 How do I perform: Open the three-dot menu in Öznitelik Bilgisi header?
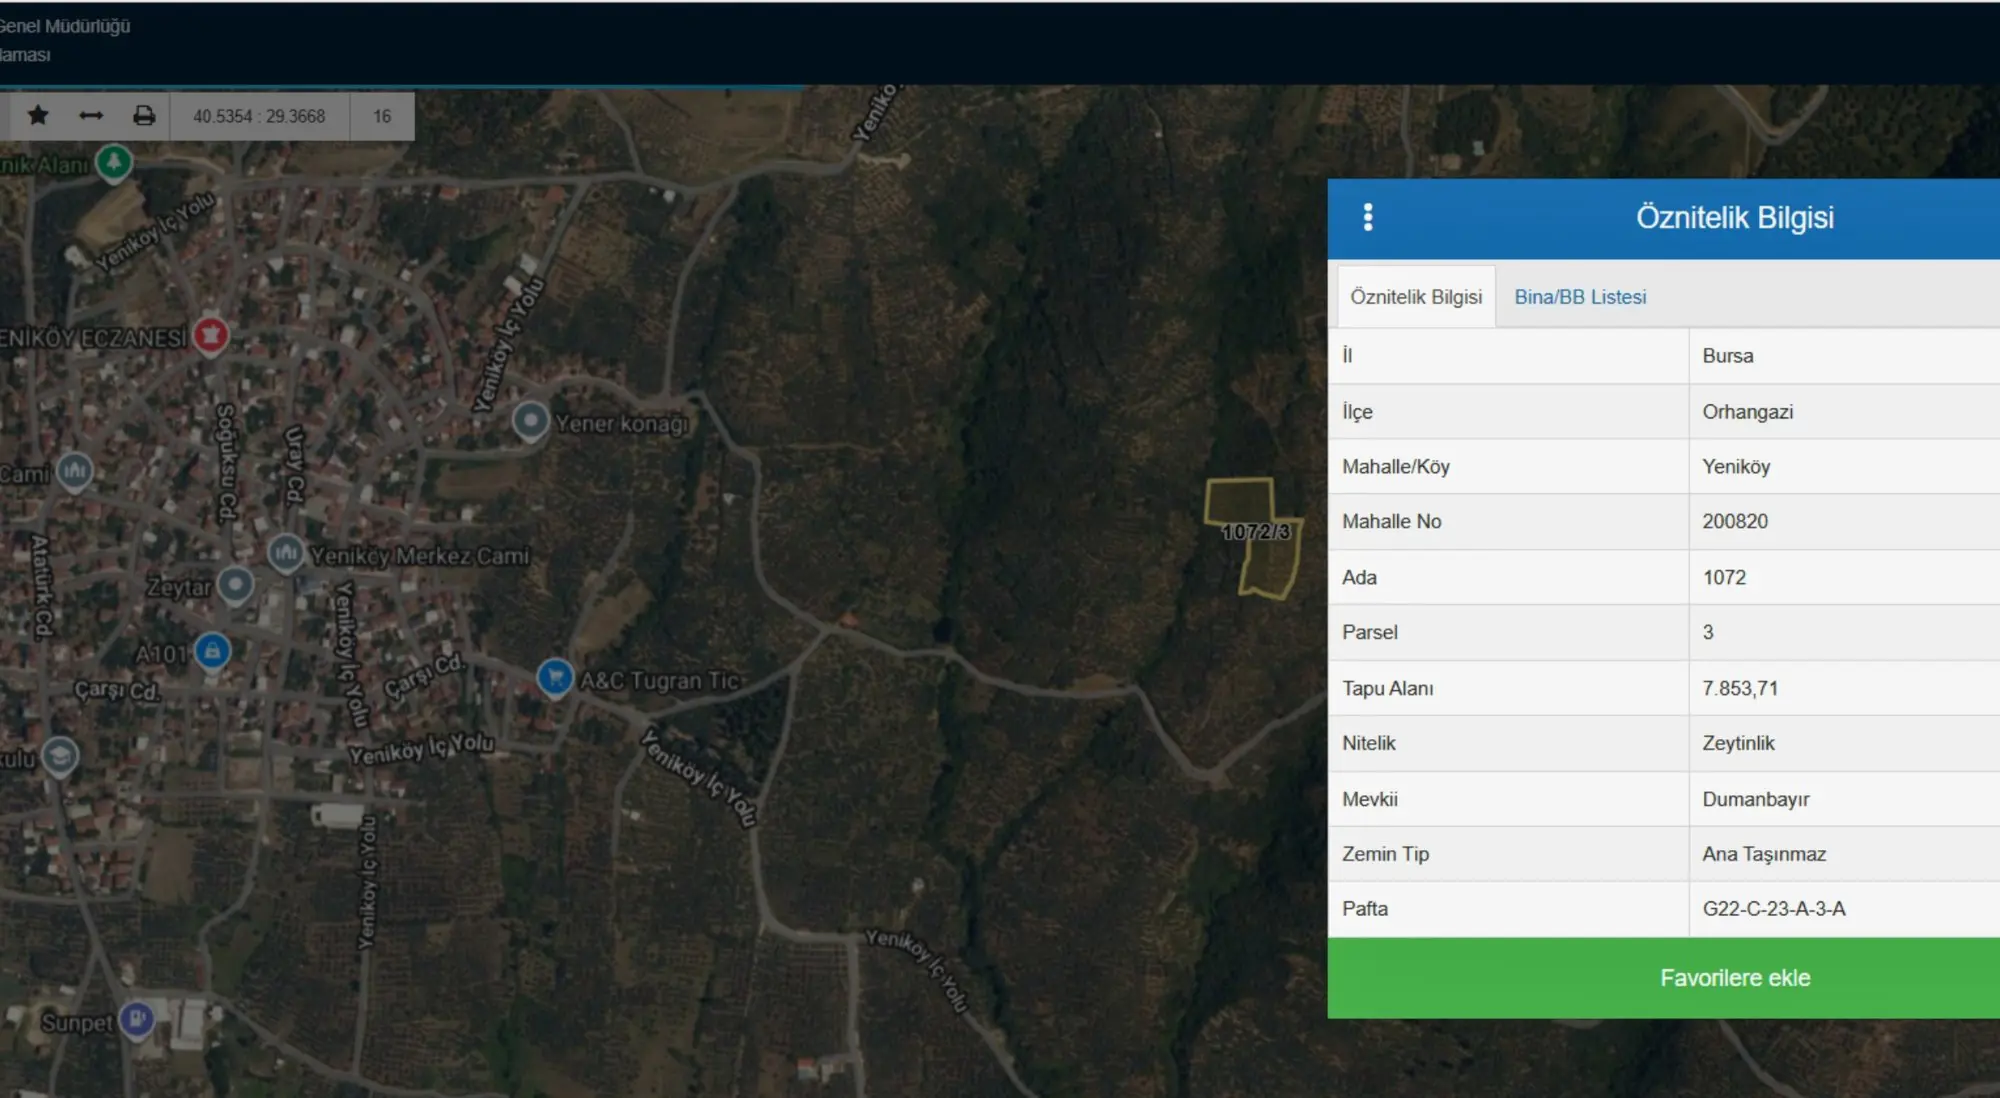[1368, 217]
